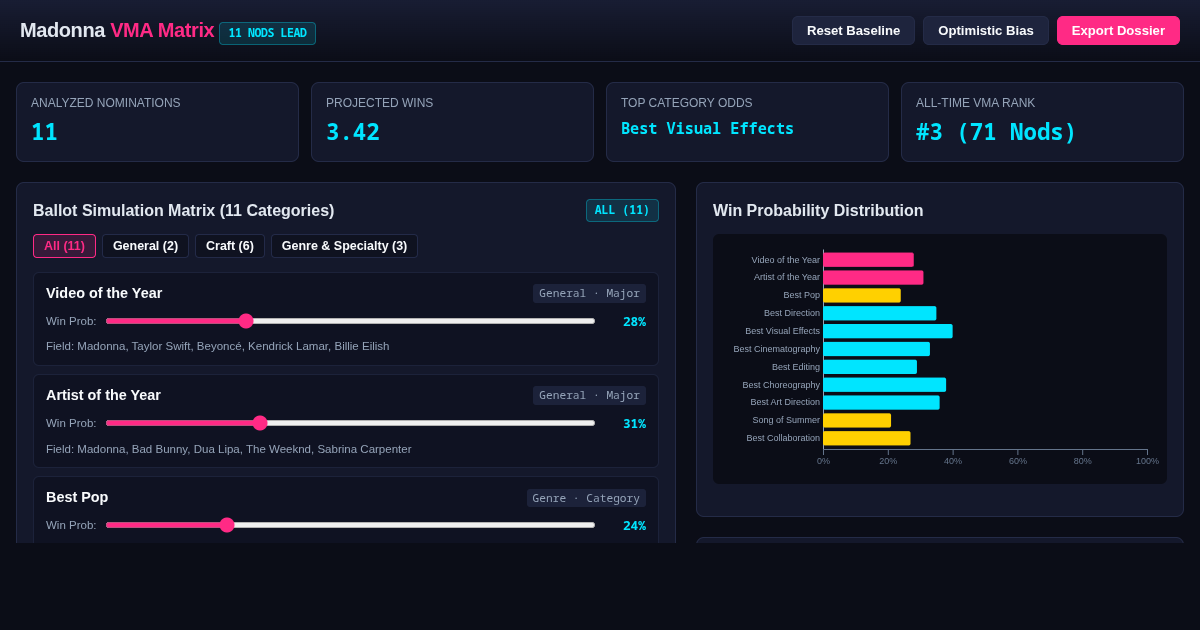Export Dossier from the header
Image resolution: width=1200 pixels, height=630 pixels.
point(1118,30)
